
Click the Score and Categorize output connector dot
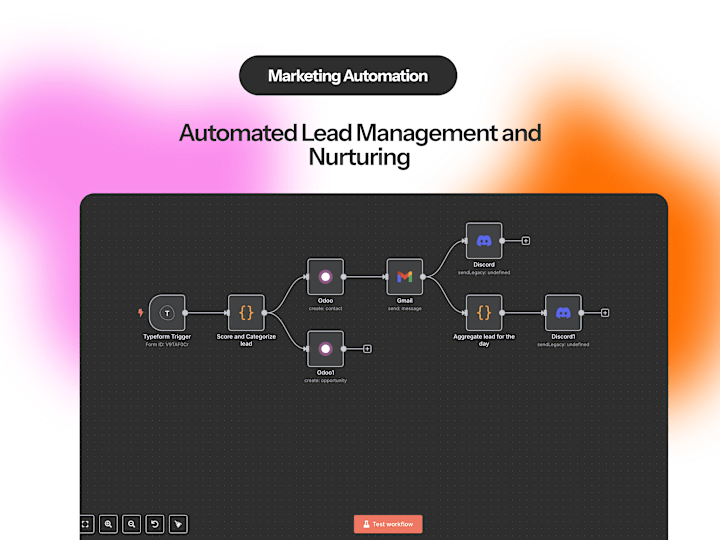(x=264, y=313)
